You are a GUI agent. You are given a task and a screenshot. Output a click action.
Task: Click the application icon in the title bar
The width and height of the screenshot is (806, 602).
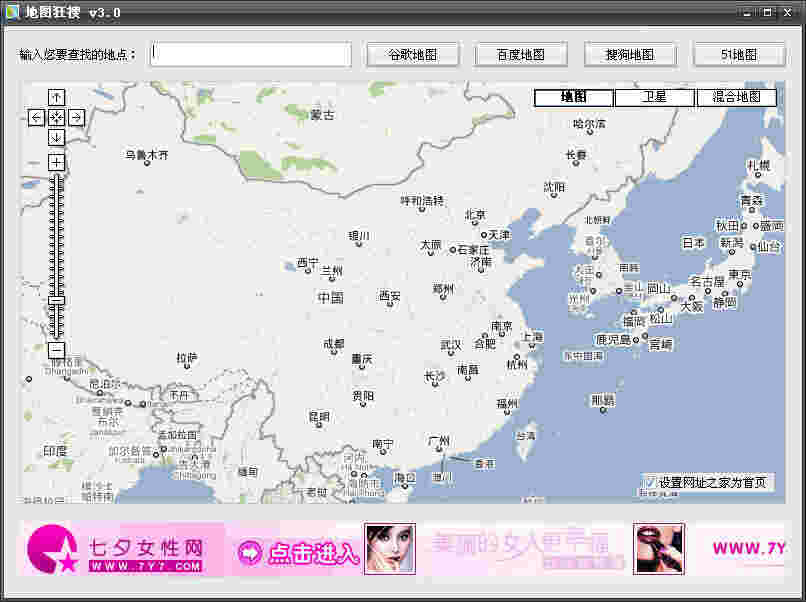click(x=12, y=13)
